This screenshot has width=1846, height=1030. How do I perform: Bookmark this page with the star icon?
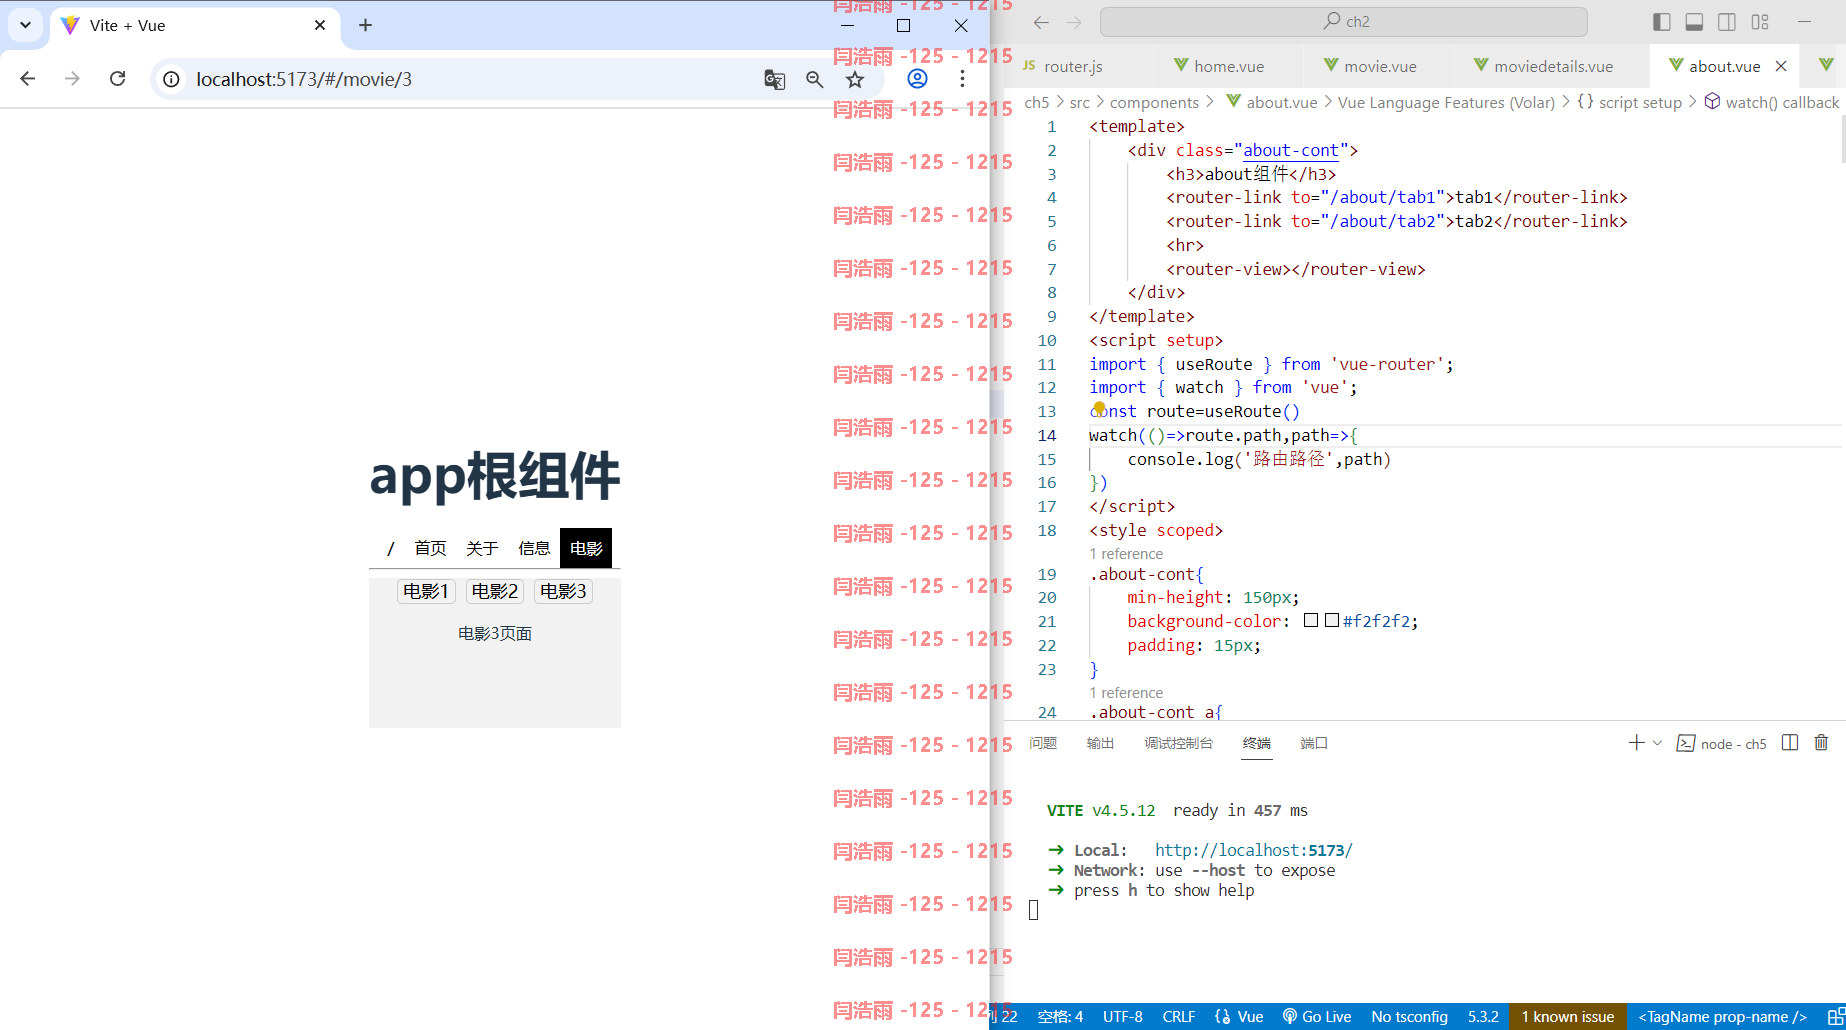point(855,79)
